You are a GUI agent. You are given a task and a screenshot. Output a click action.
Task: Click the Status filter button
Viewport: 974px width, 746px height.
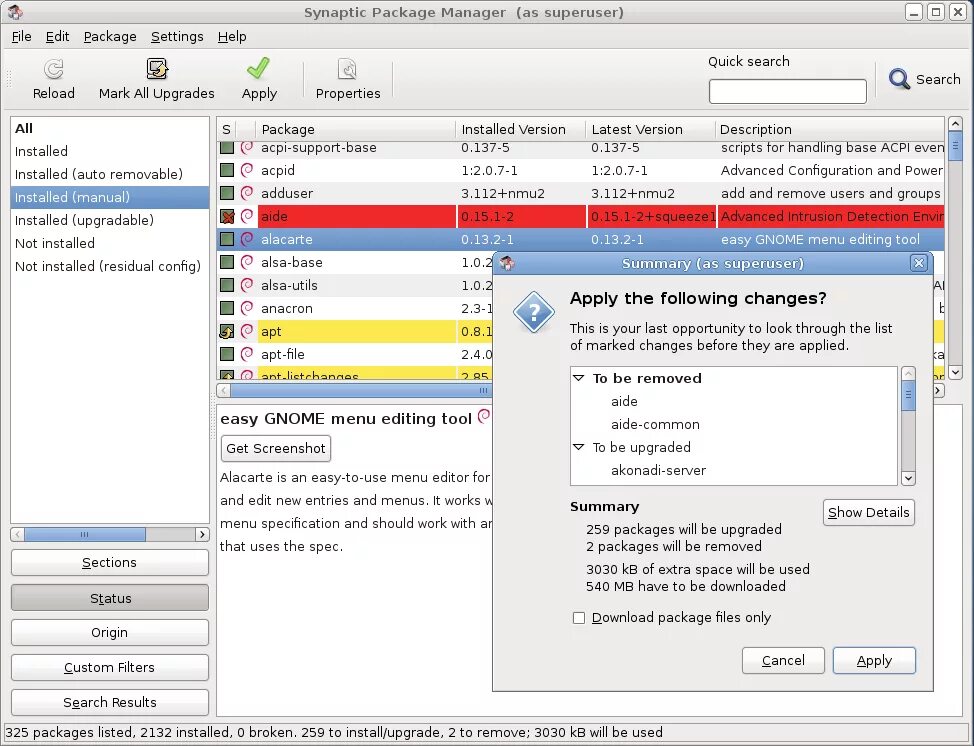(x=109, y=598)
